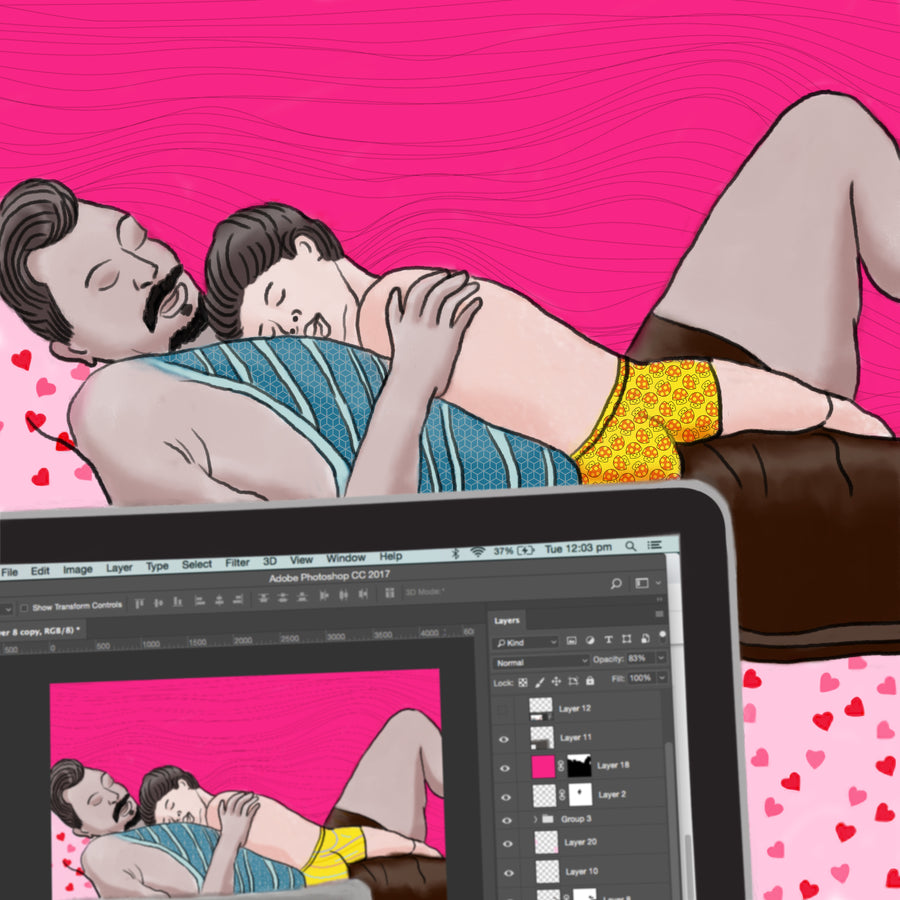Open Spotlight search in the menu bar
The height and width of the screenshot is (900, 900).
631,547
